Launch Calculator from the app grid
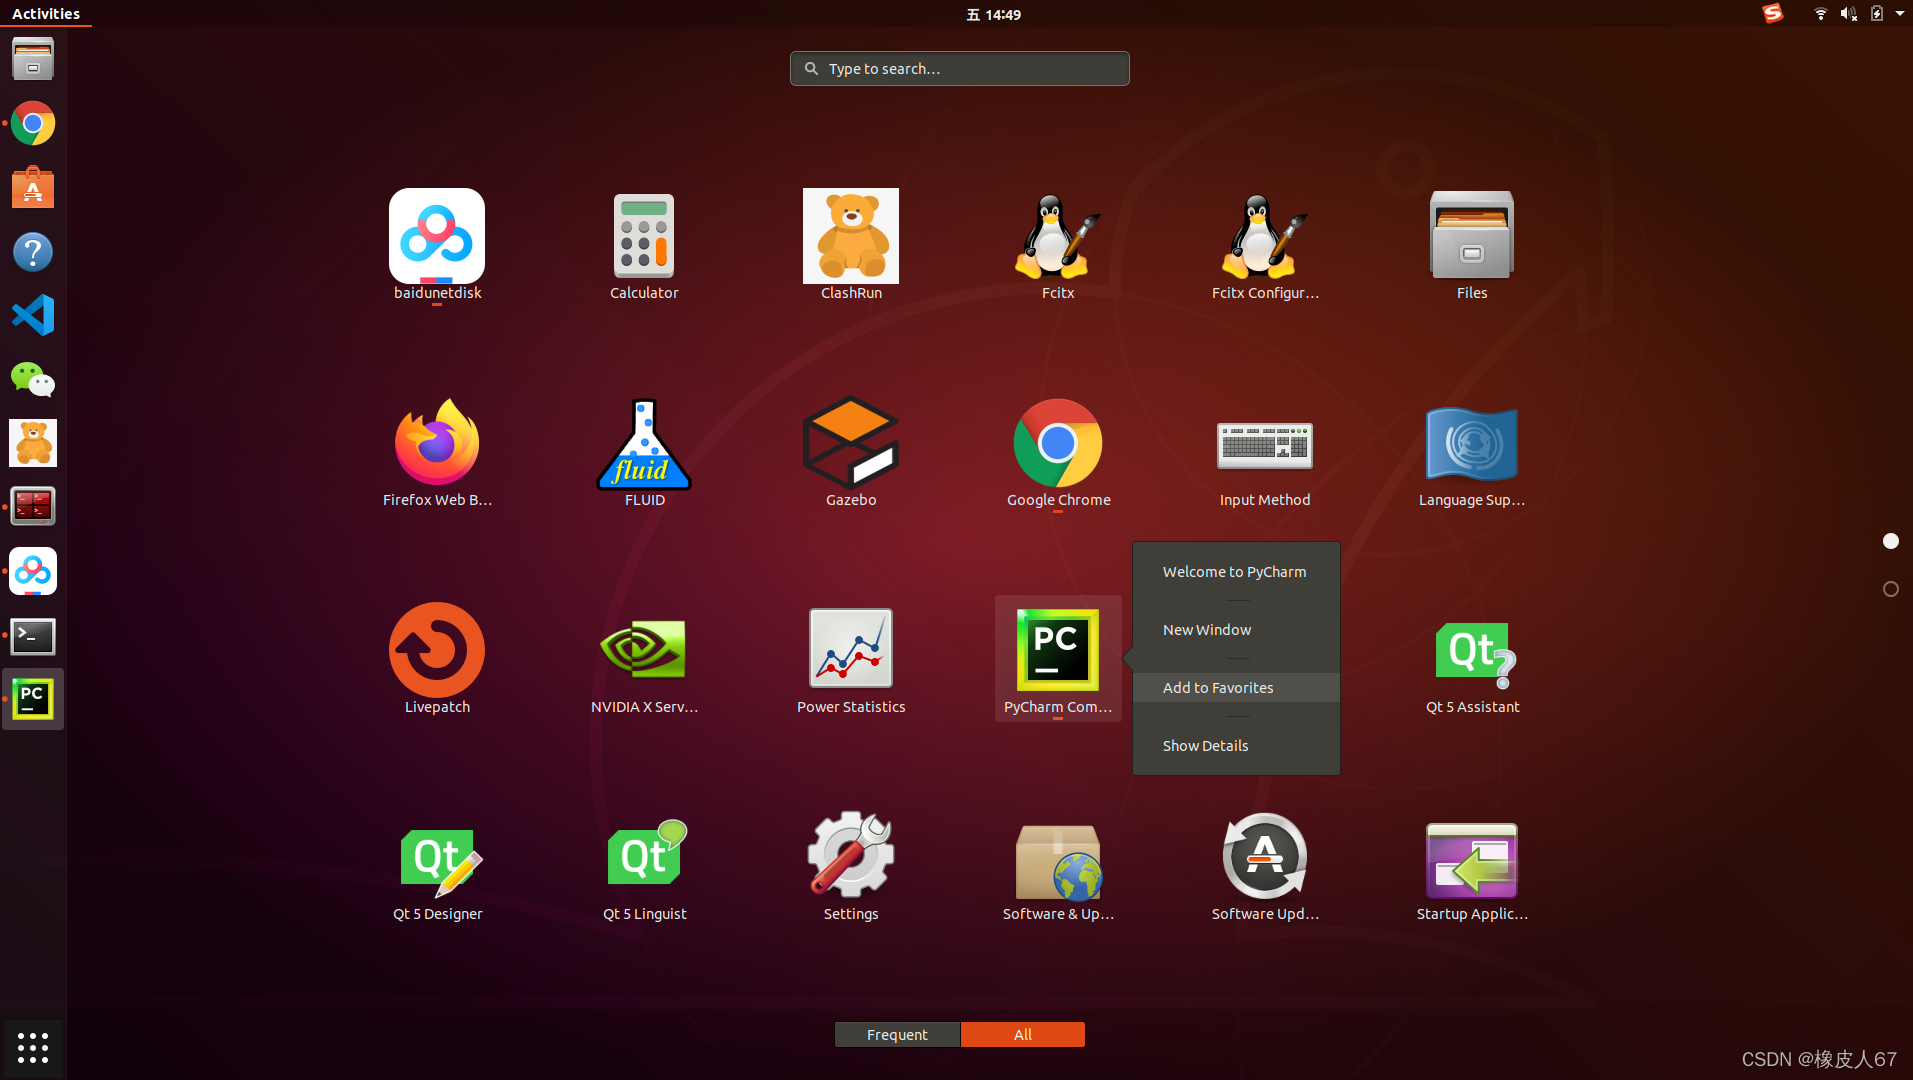The image size is (1913, 1080). [644, 246]
